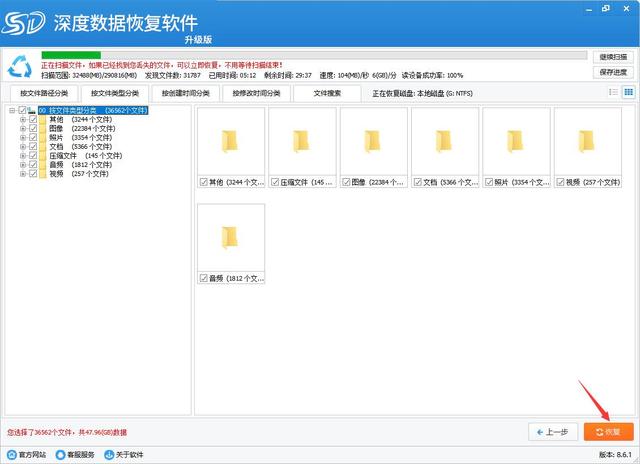Image resolution: width=640 pixels, height=464 pixels.
Task: Click the orange 恢复 button
Action: point(609,432)
